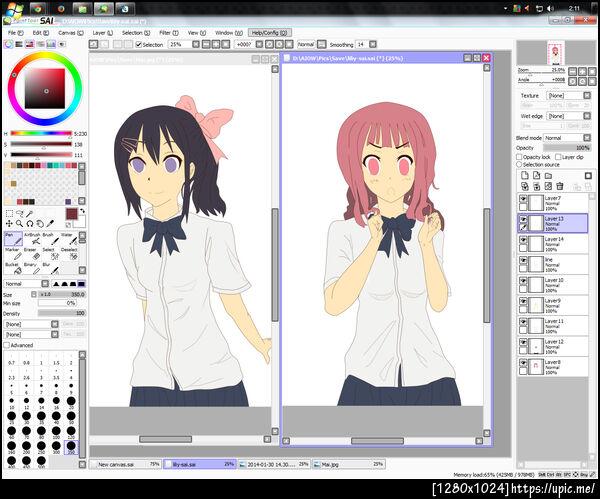The image size is (600, 499).
Task: Hide Layer8 with its eye icon
Action: coord(523,362)
